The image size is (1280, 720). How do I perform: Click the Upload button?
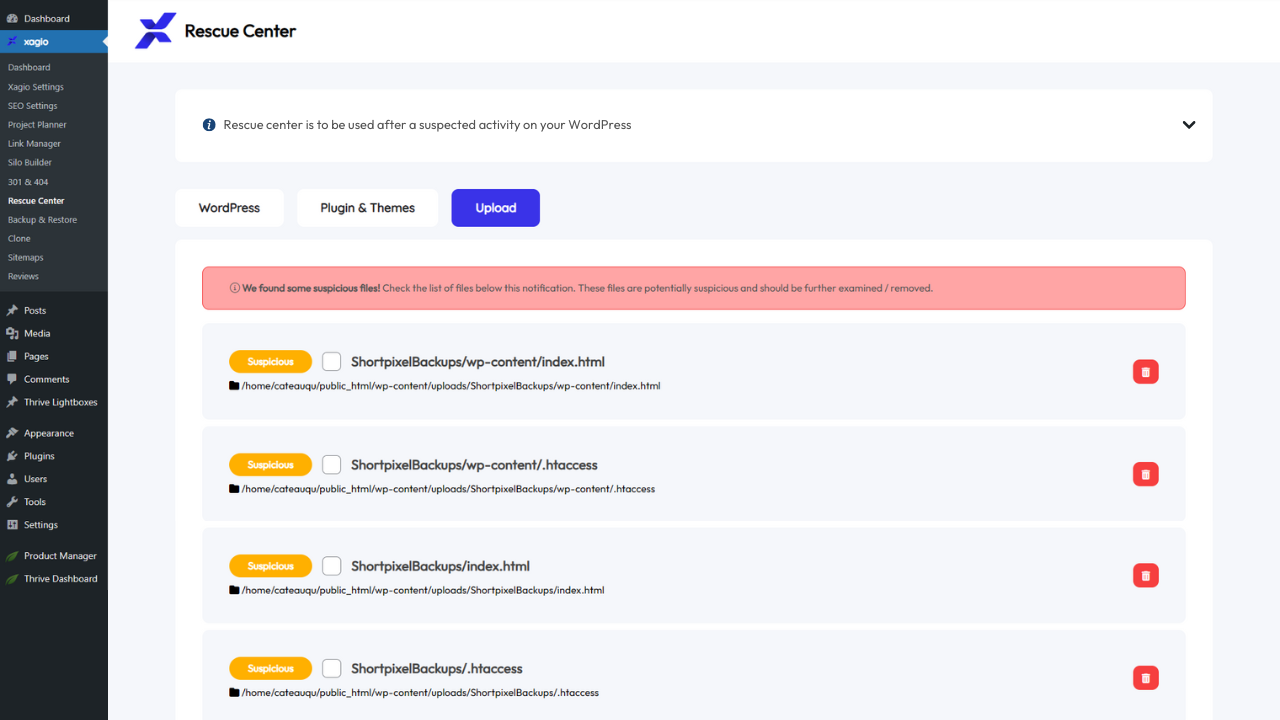tap(495, 207)
